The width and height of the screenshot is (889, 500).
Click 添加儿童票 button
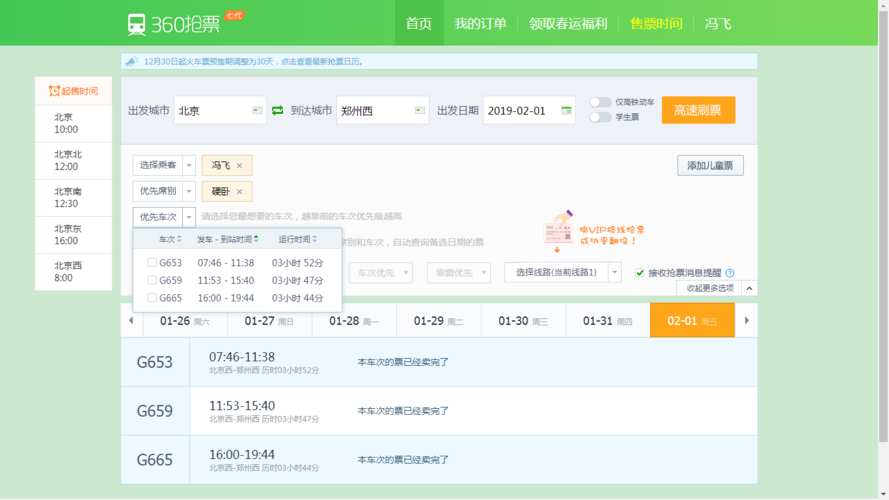pos(710,165)
